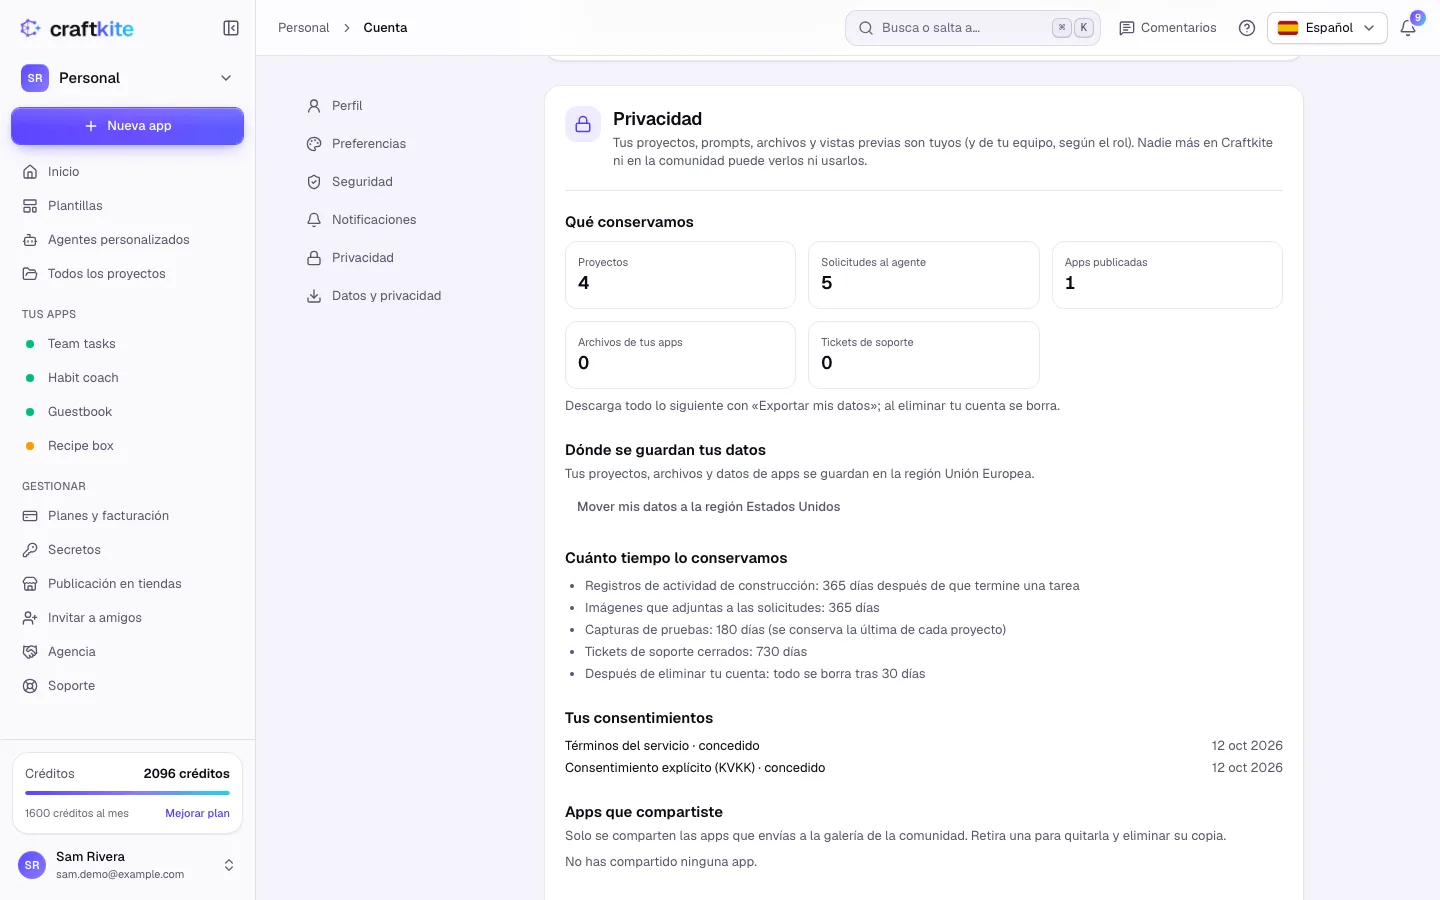Collapse the sidebar panel icon
The height and width of the screenshot is (900, 1440).
(231, 28)
